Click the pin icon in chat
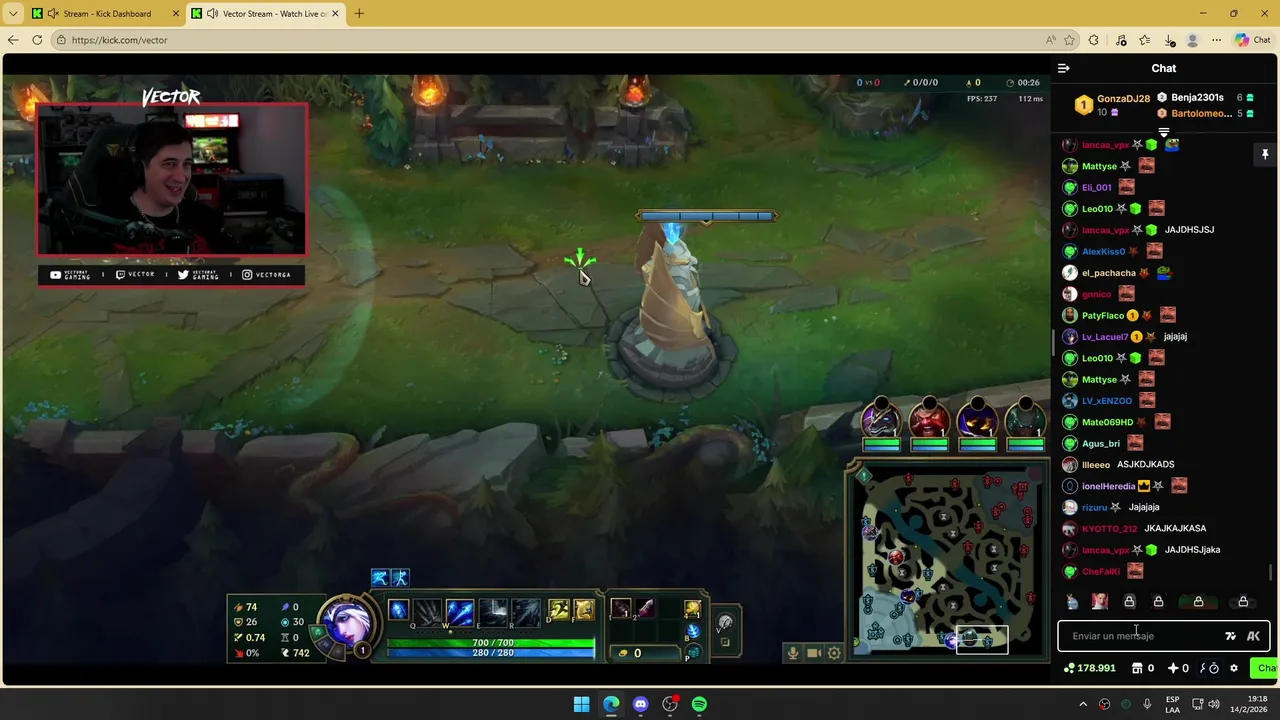1280x720 pixels. 1265,154
